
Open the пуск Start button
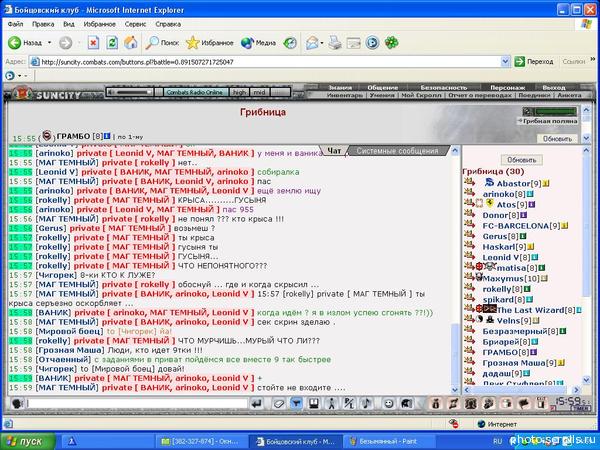(x=27, y=441)
